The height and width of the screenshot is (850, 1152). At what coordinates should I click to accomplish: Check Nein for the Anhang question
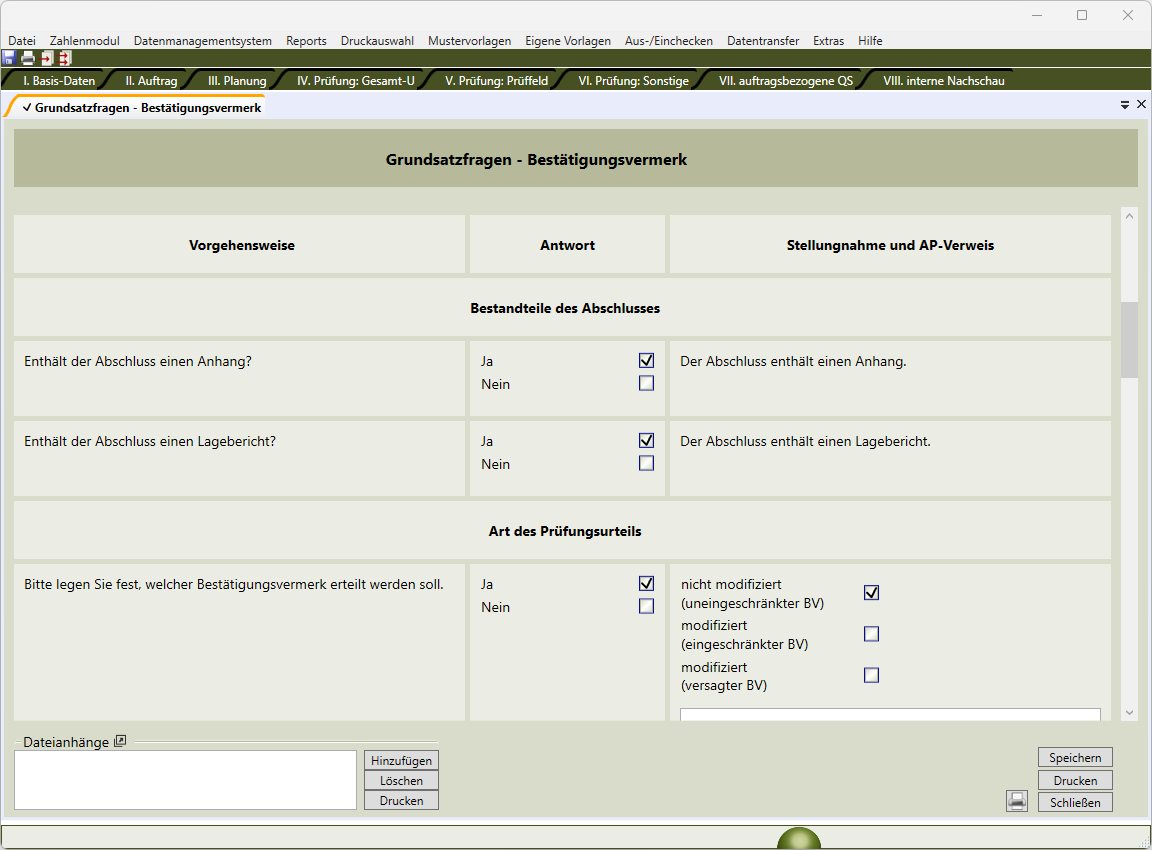(646, 383)
